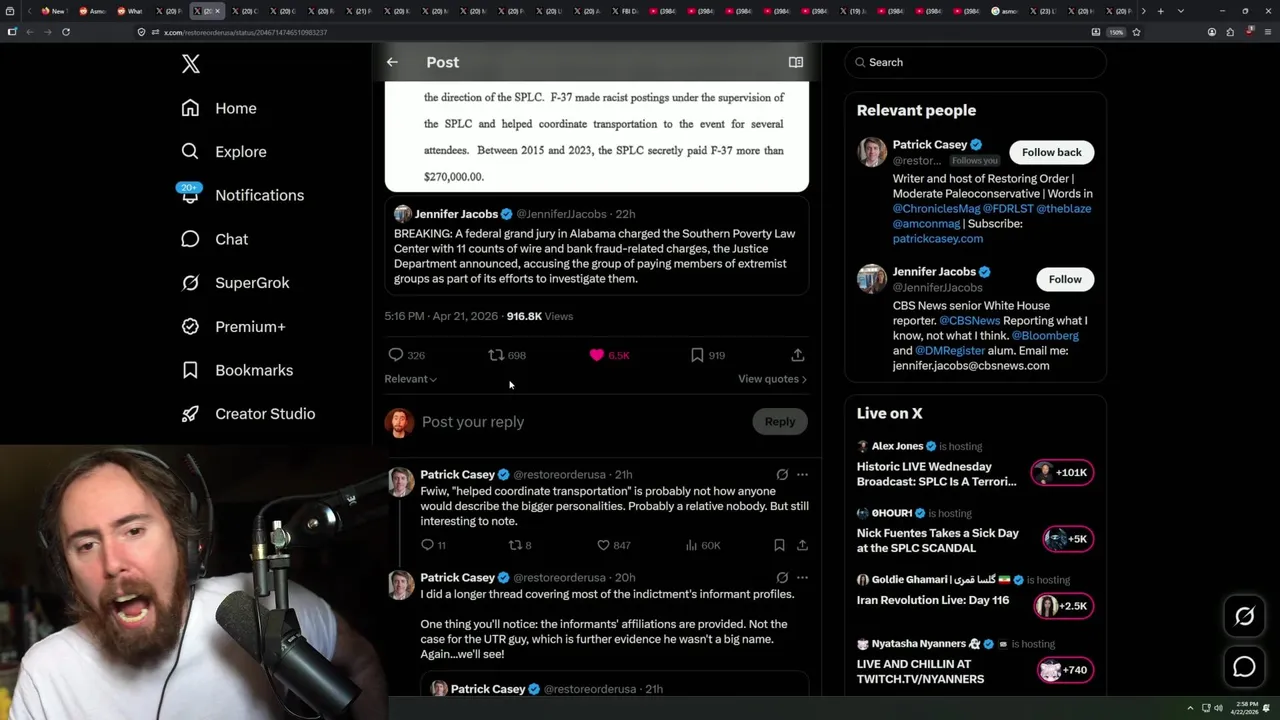Screen dimensions: 1280x720
Task: Open Patrick Casey avatar in Relevant people
Action: pos(872,152)
